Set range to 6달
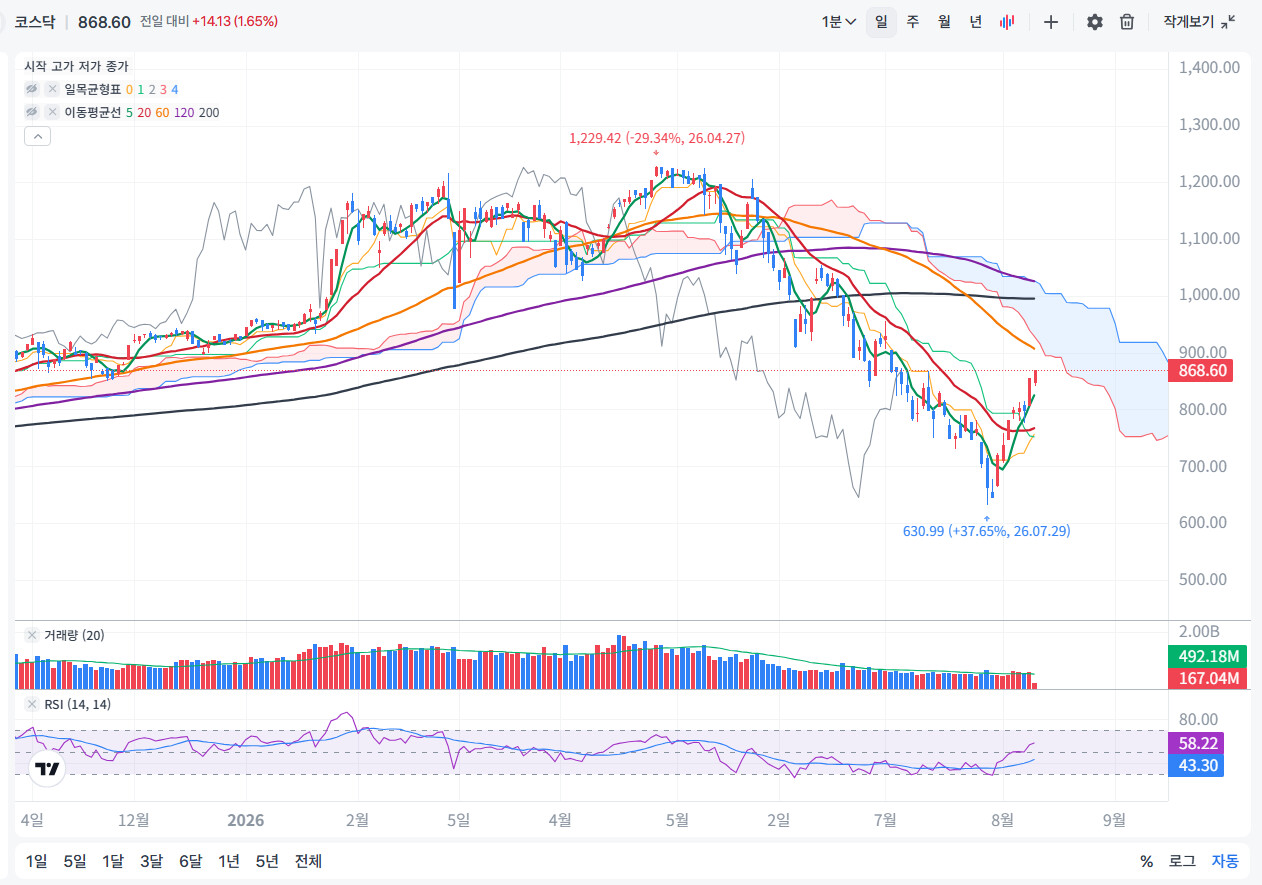Viewport: 1262px width, 885px height. click(190, 861)
